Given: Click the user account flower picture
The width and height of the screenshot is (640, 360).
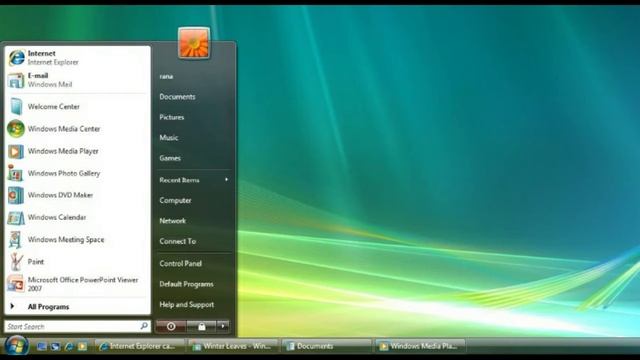Looking at the screenshot, I should [x=194, y=43].
